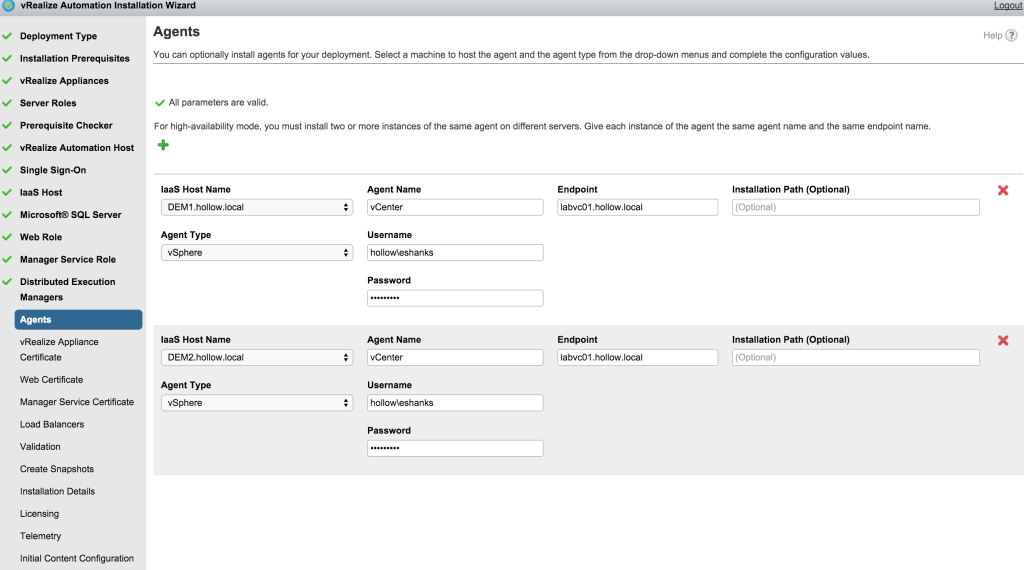Go to the Load Balancers step

click(52, 424)
